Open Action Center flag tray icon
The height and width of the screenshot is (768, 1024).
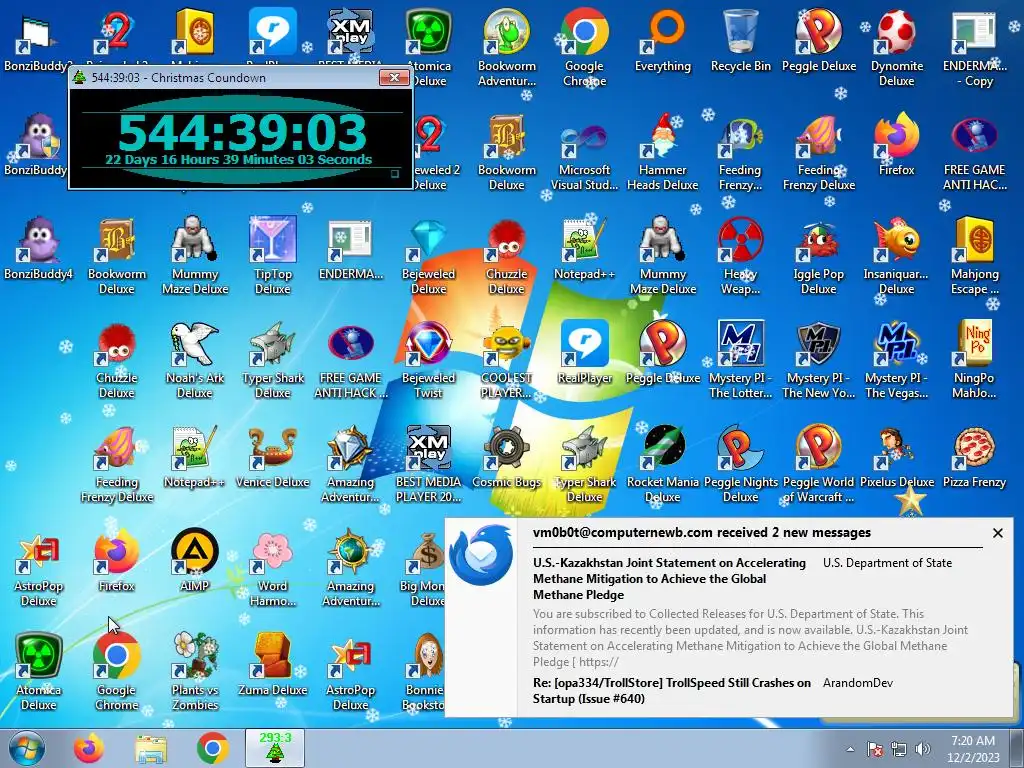[874, 749]
